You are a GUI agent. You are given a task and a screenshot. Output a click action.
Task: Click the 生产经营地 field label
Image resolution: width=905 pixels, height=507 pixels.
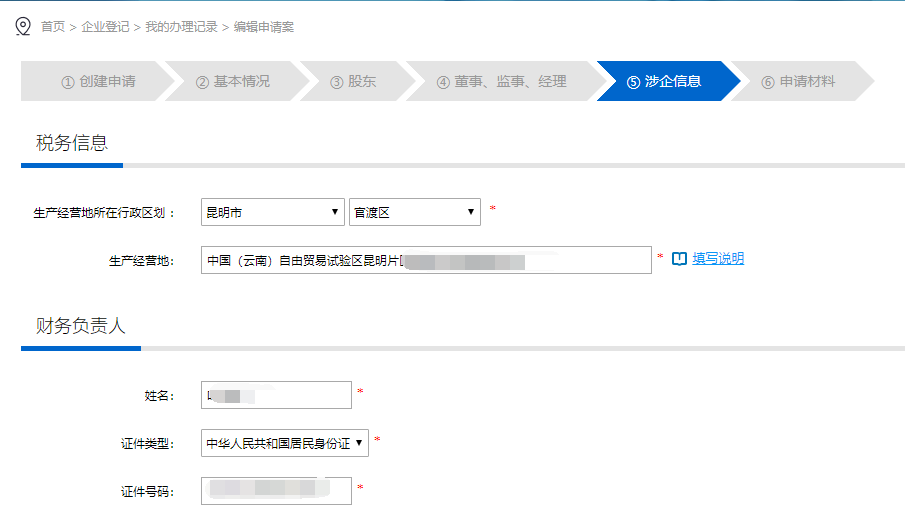pyautogui.click(x=141, y=261)
